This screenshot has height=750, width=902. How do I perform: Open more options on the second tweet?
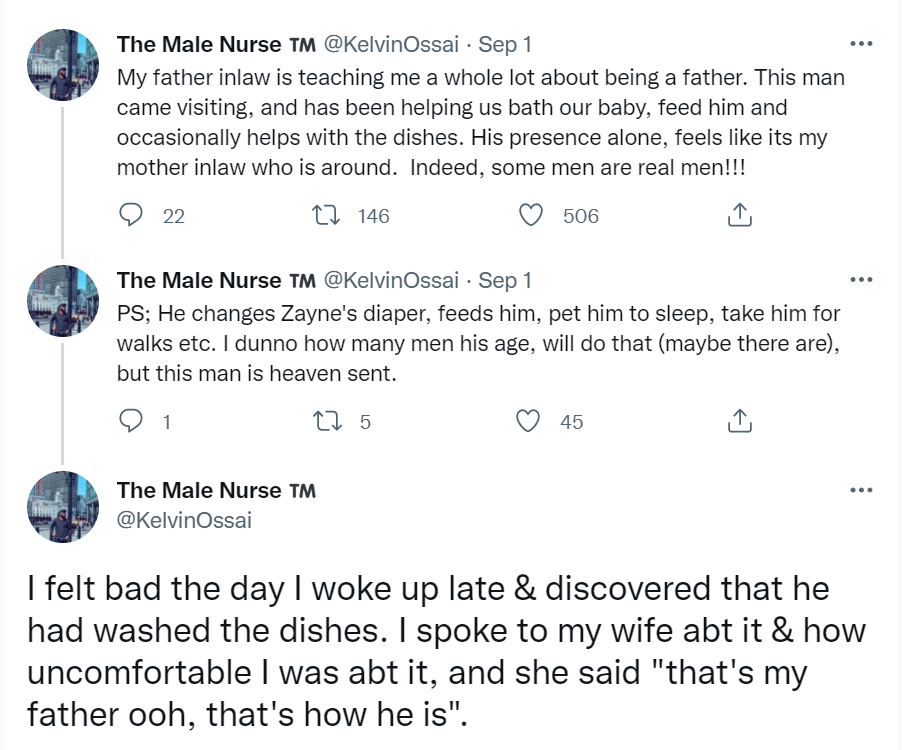pos(860,280)
